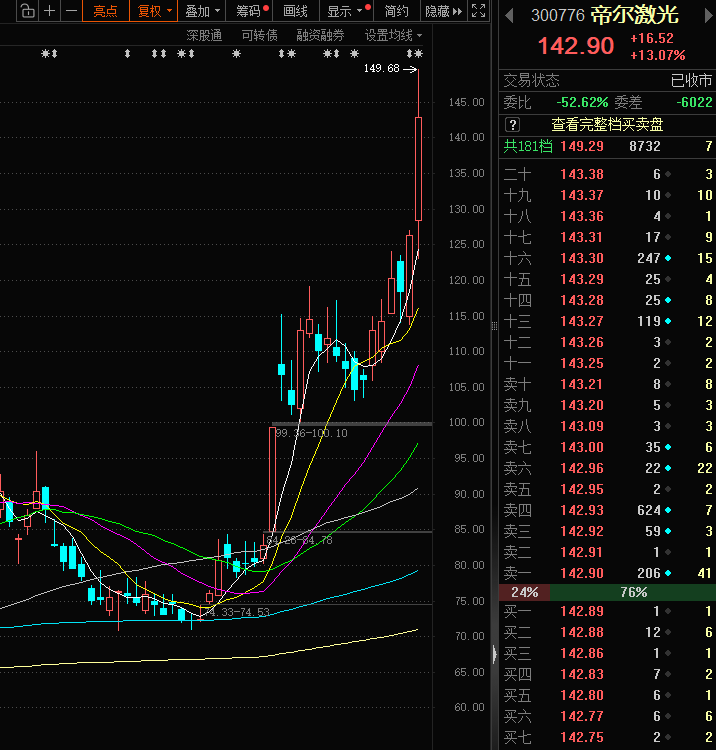Click the red 24% sell ratio bar
The width and height of the screenshot is (716, 750).
524,593
